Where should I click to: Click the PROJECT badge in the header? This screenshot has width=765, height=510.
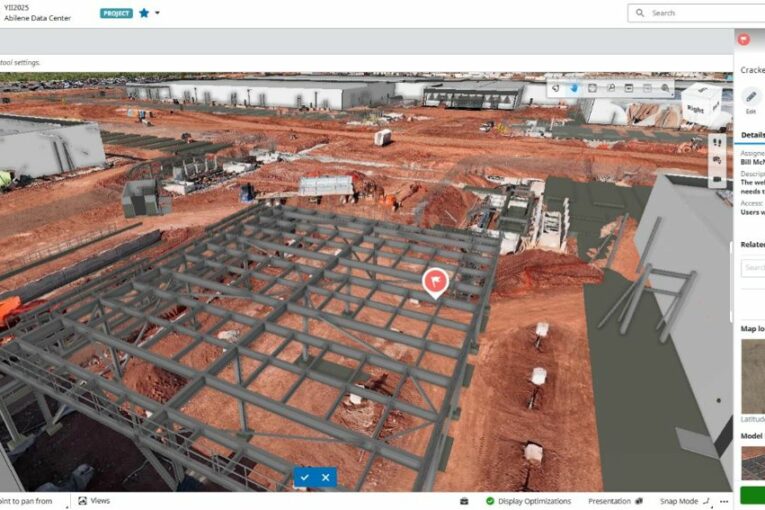[x=116, y=13]
